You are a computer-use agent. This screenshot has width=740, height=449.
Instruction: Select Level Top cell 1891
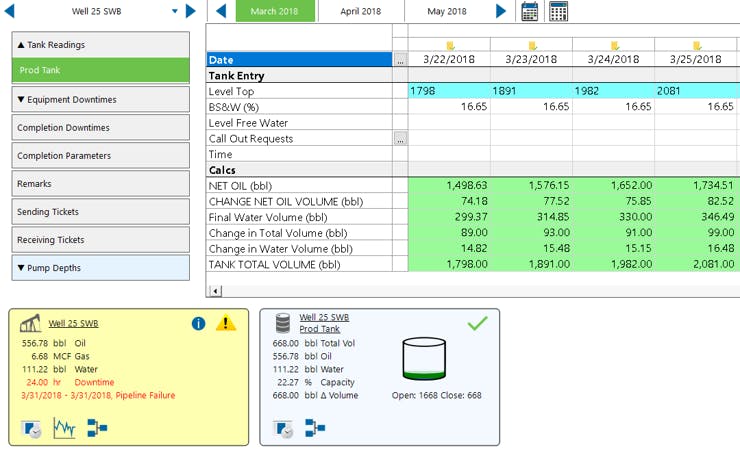pyautogui.click(x=531, y=91)
